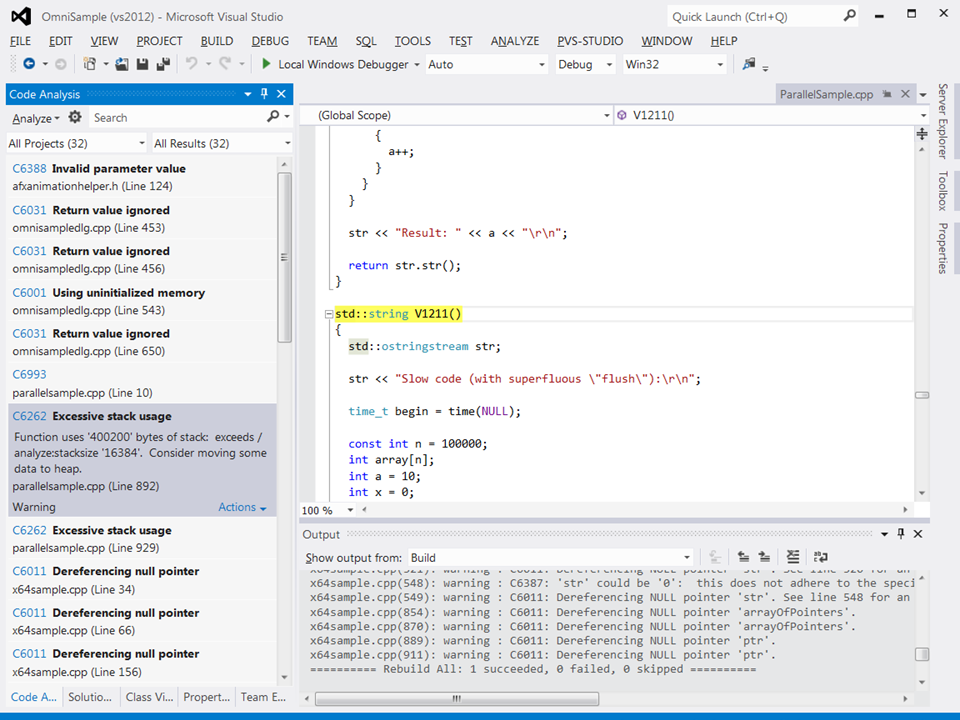Click the magnifier in Code Analysis search
This screenshot has height=720, width=960.
tap(273, 116)
